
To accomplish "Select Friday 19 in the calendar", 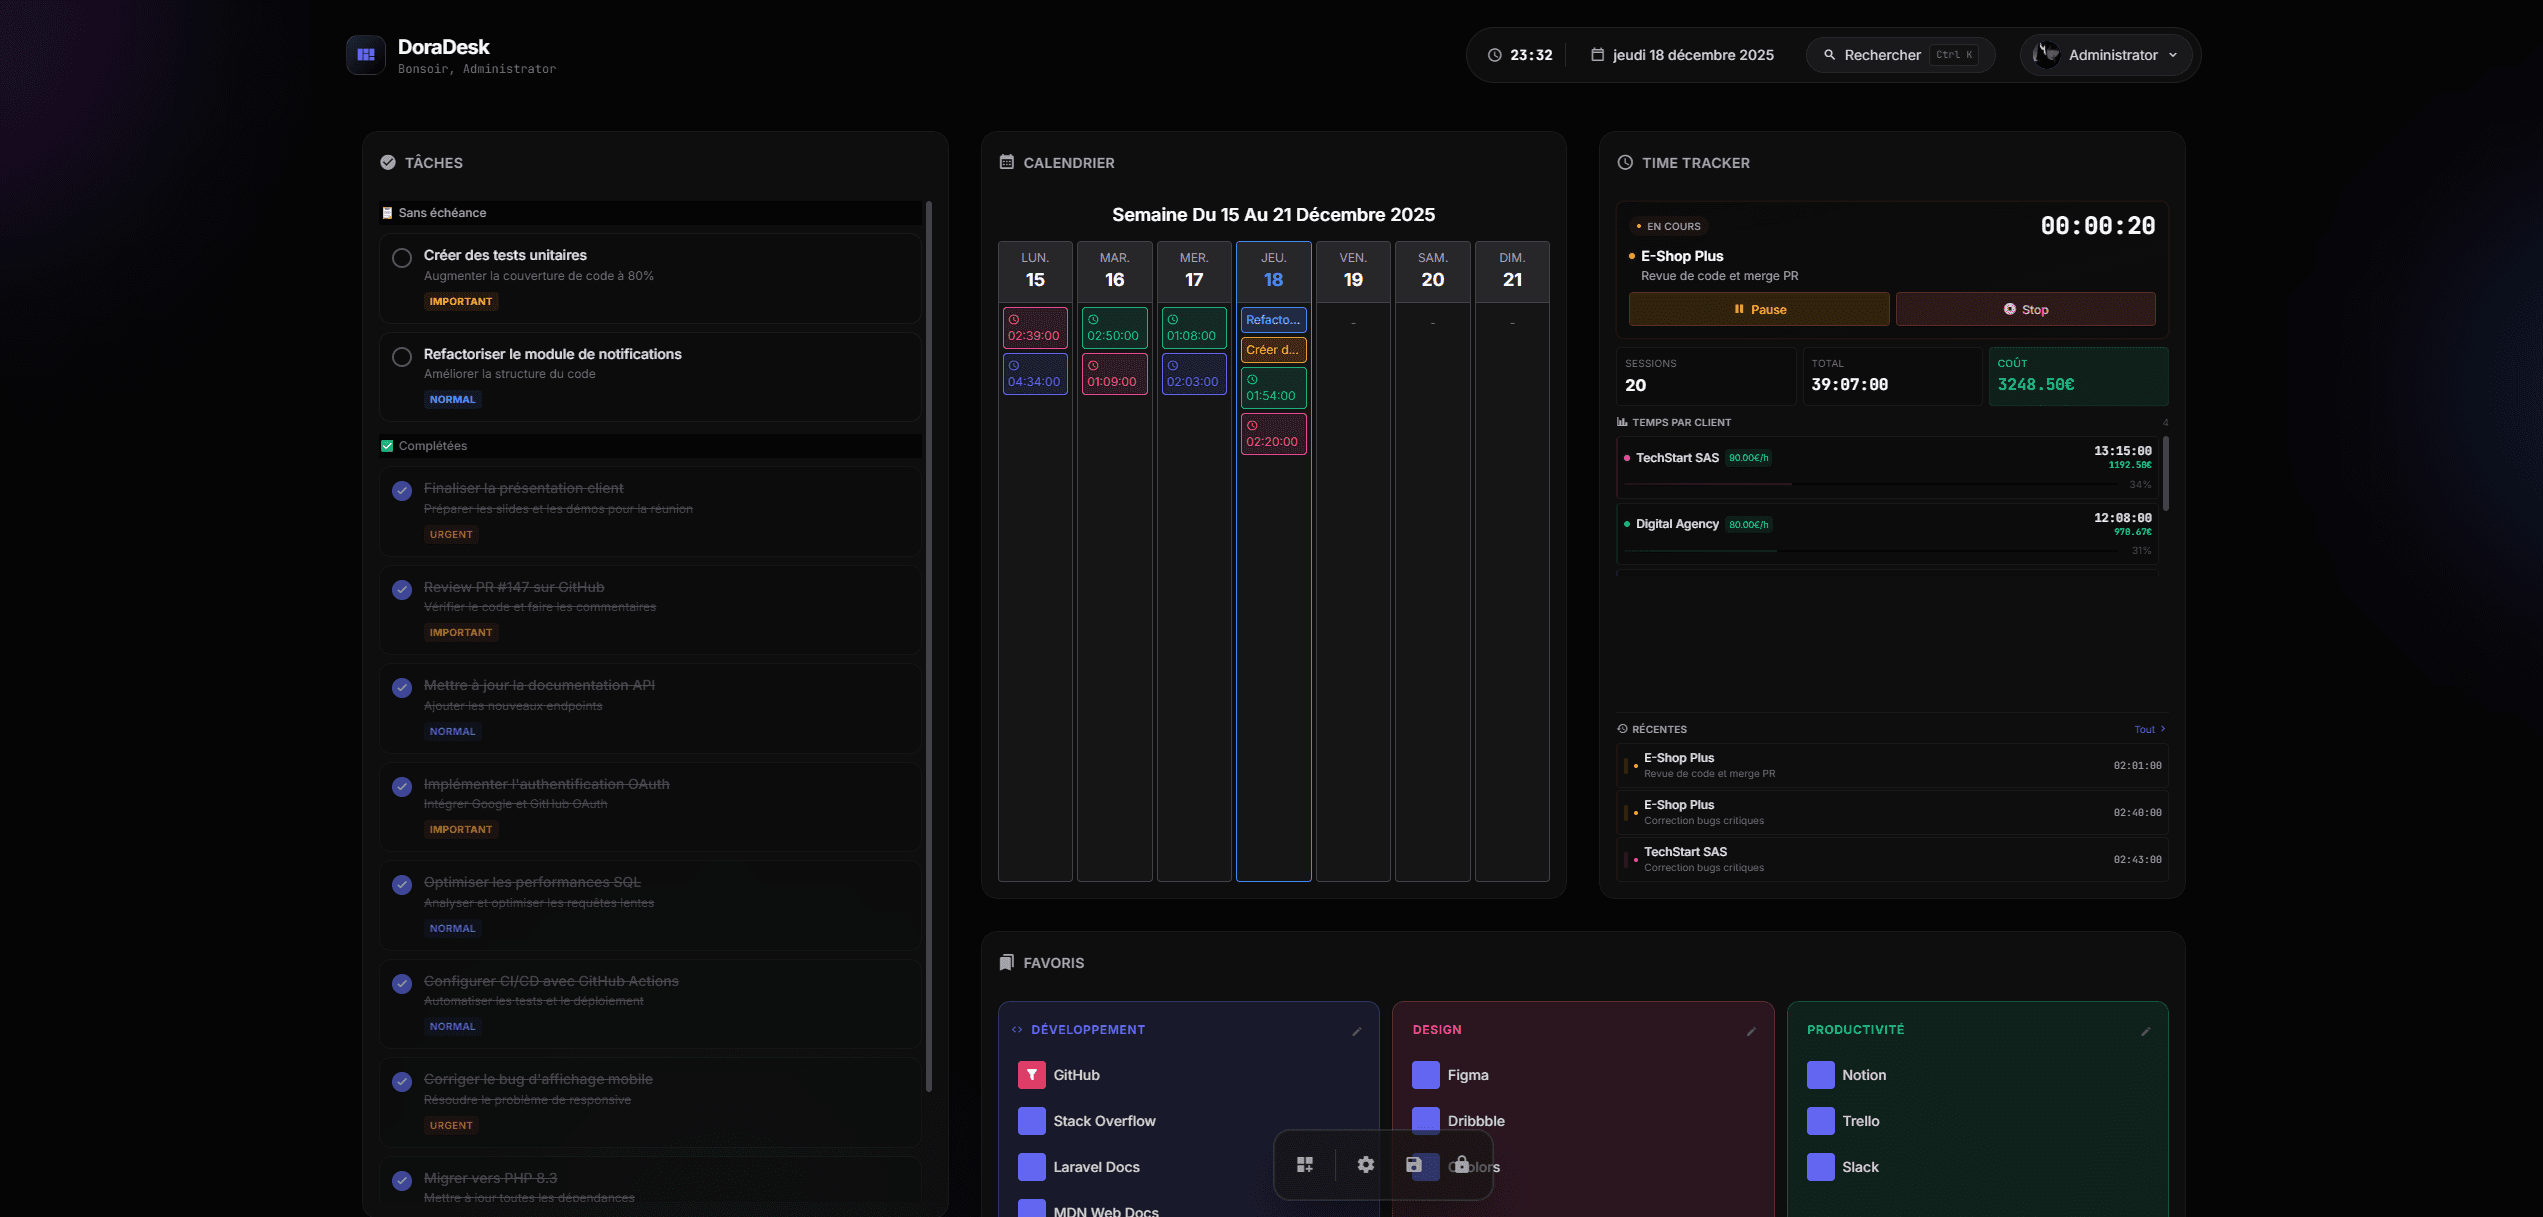I will point(1352,271).
